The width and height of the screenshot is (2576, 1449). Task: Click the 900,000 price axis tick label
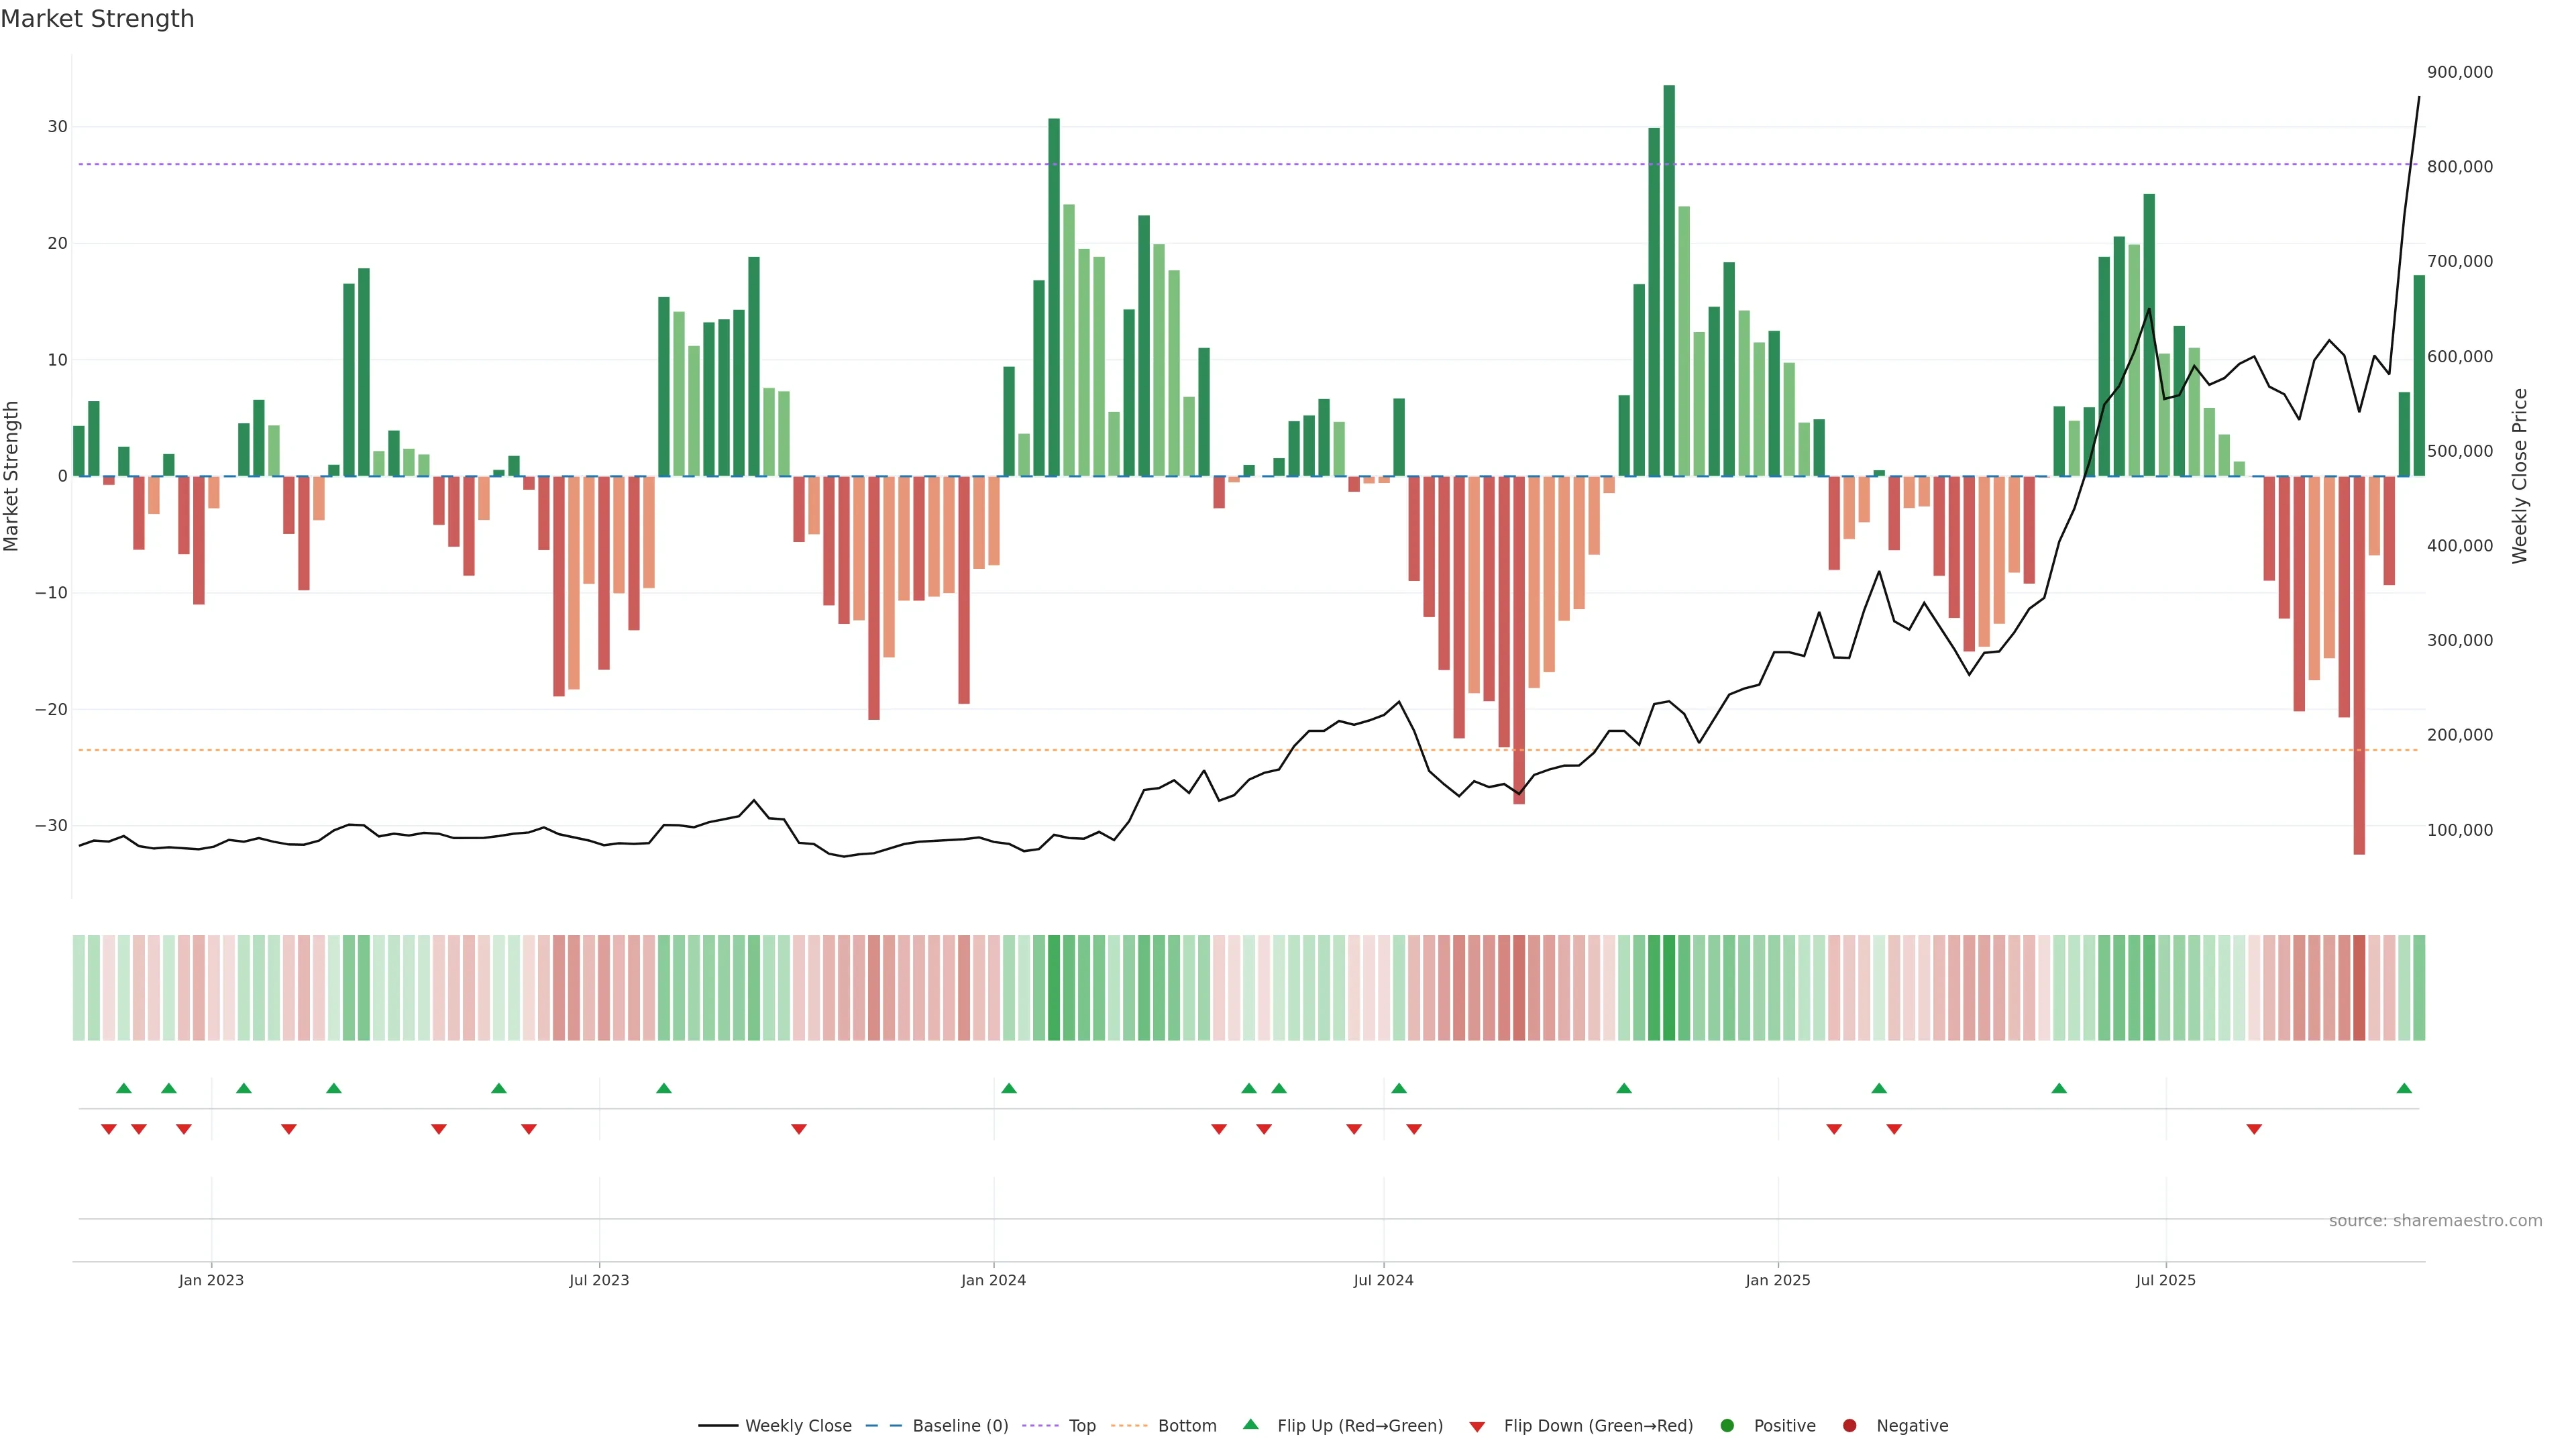pos(2460,72)
